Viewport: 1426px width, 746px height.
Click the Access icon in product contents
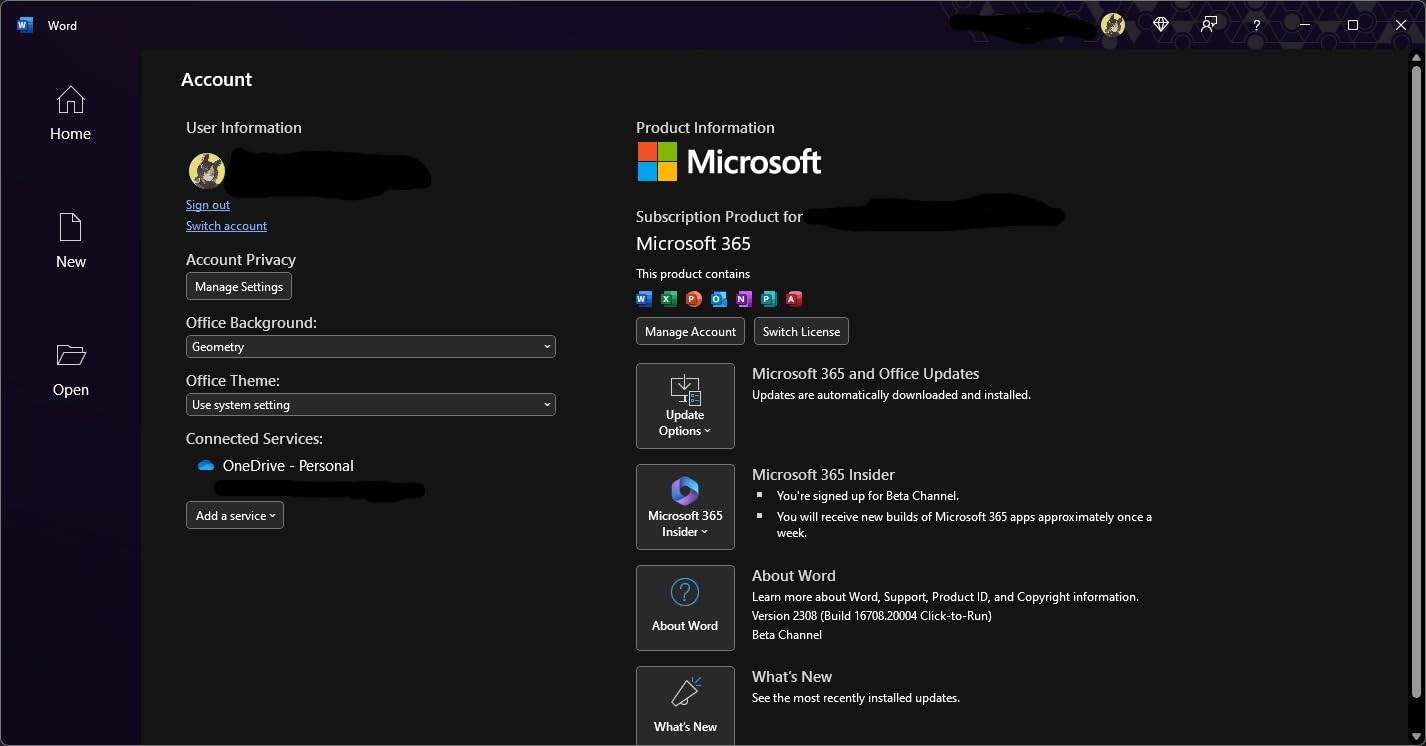(793, 298)
